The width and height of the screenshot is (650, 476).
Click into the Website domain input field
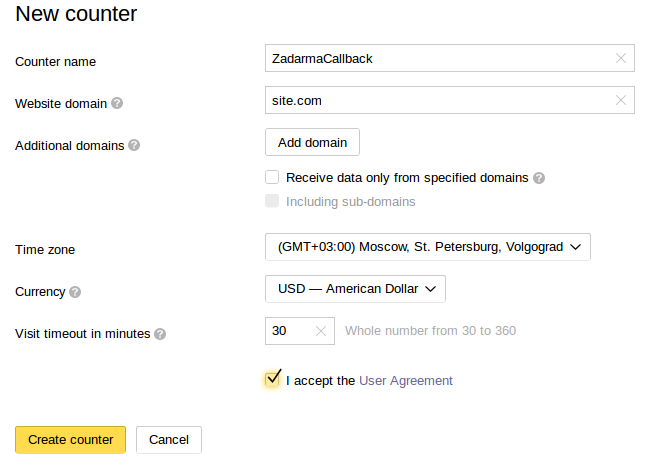coord(439,100)
